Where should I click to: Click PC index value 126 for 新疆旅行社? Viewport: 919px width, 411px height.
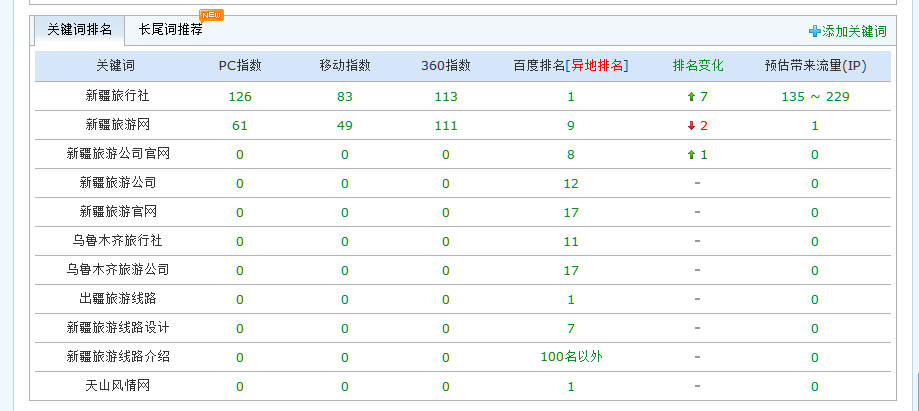240,97
